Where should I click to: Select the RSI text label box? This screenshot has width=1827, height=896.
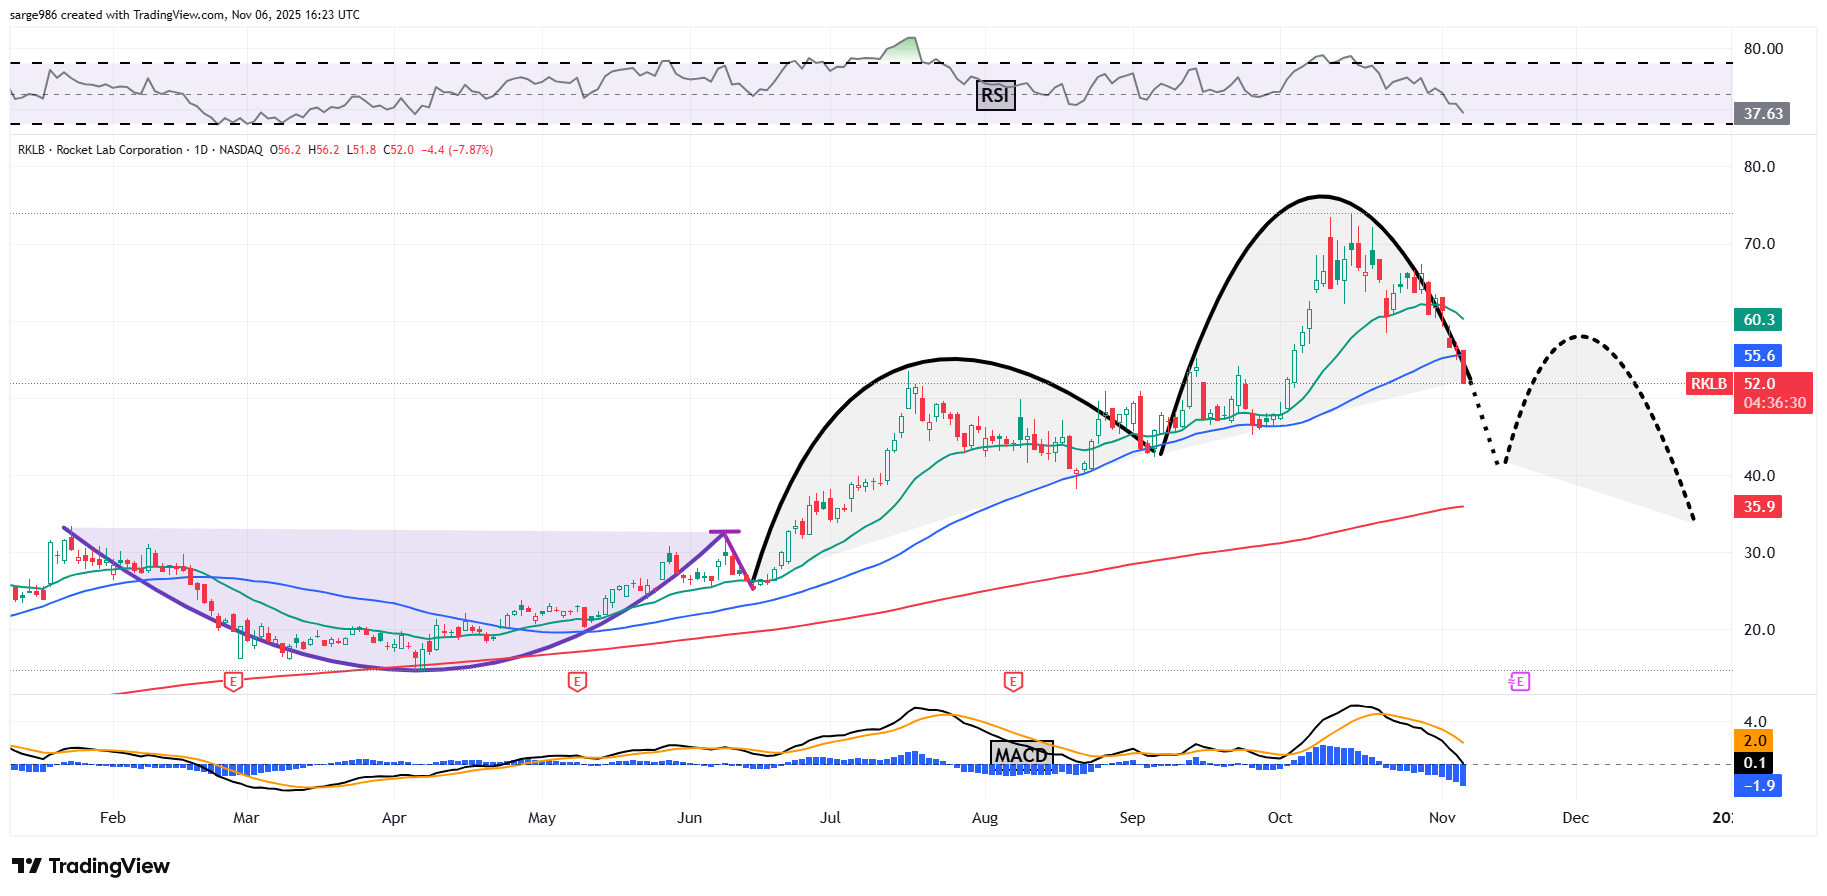pos(995,95)
